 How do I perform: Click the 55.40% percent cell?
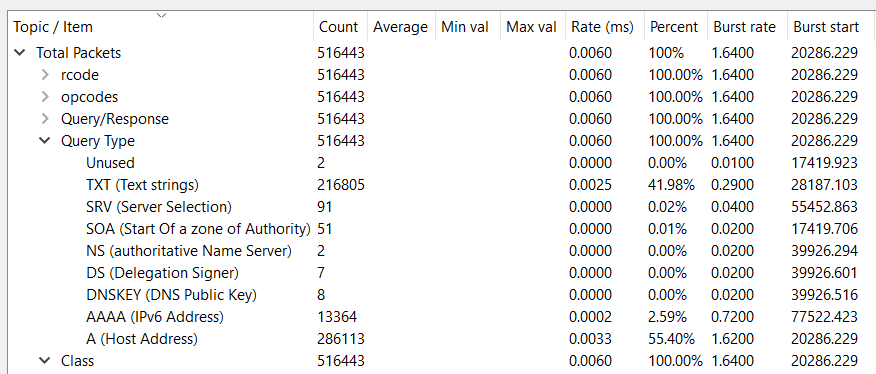click(x=671, y=339)
